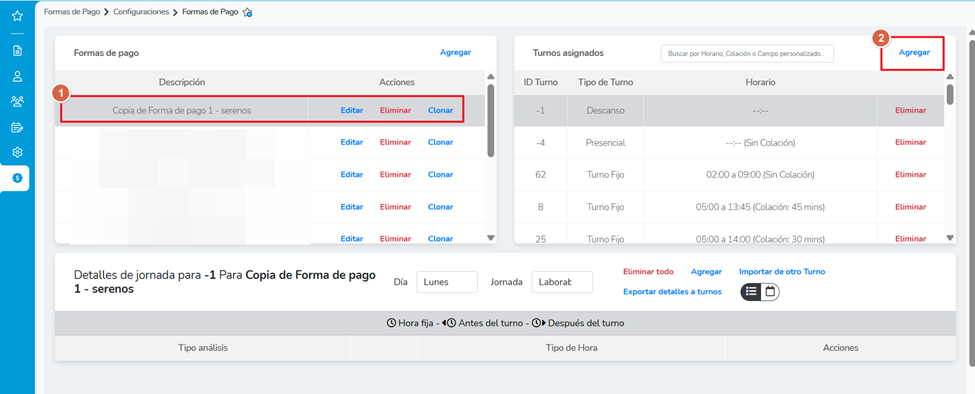975x394 pixels.
Task: Click the Tipo de Hora column header
Action: 571,348
